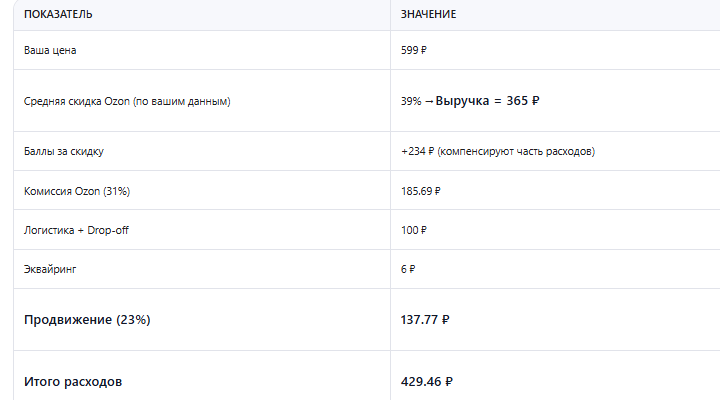Image resolution: width=720 pixels, height=400 pixels.
Task: Click the 100 ₽ logistics value
Action: 414,230
